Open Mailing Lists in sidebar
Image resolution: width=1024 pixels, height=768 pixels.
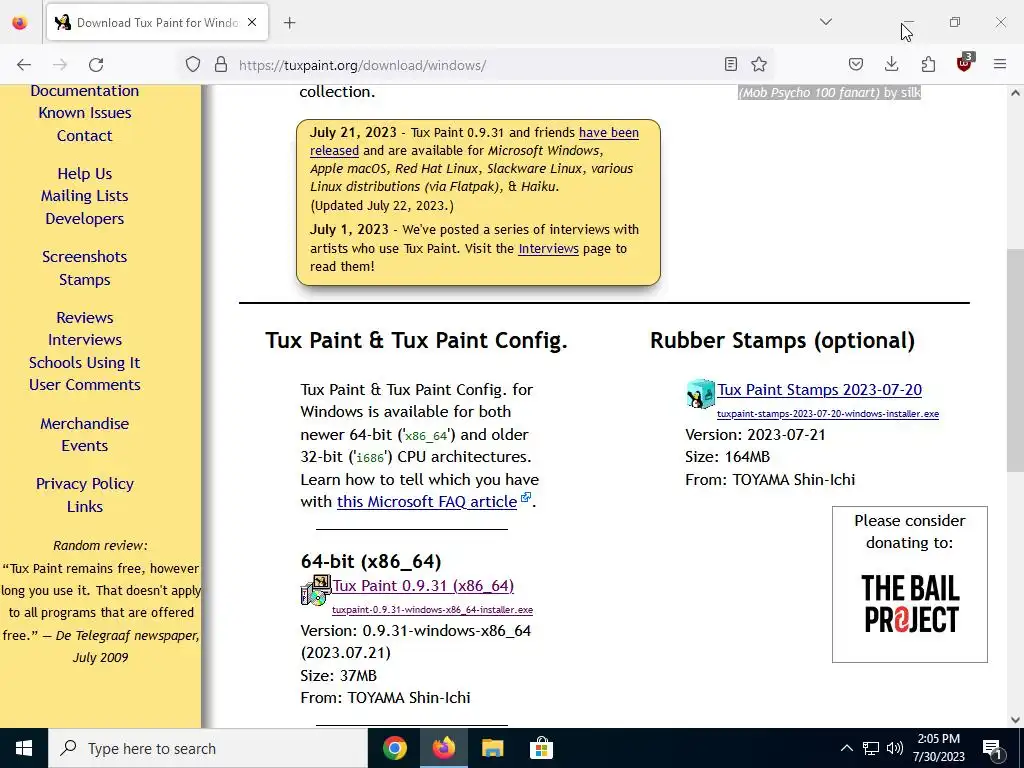(x=85, y=196)
